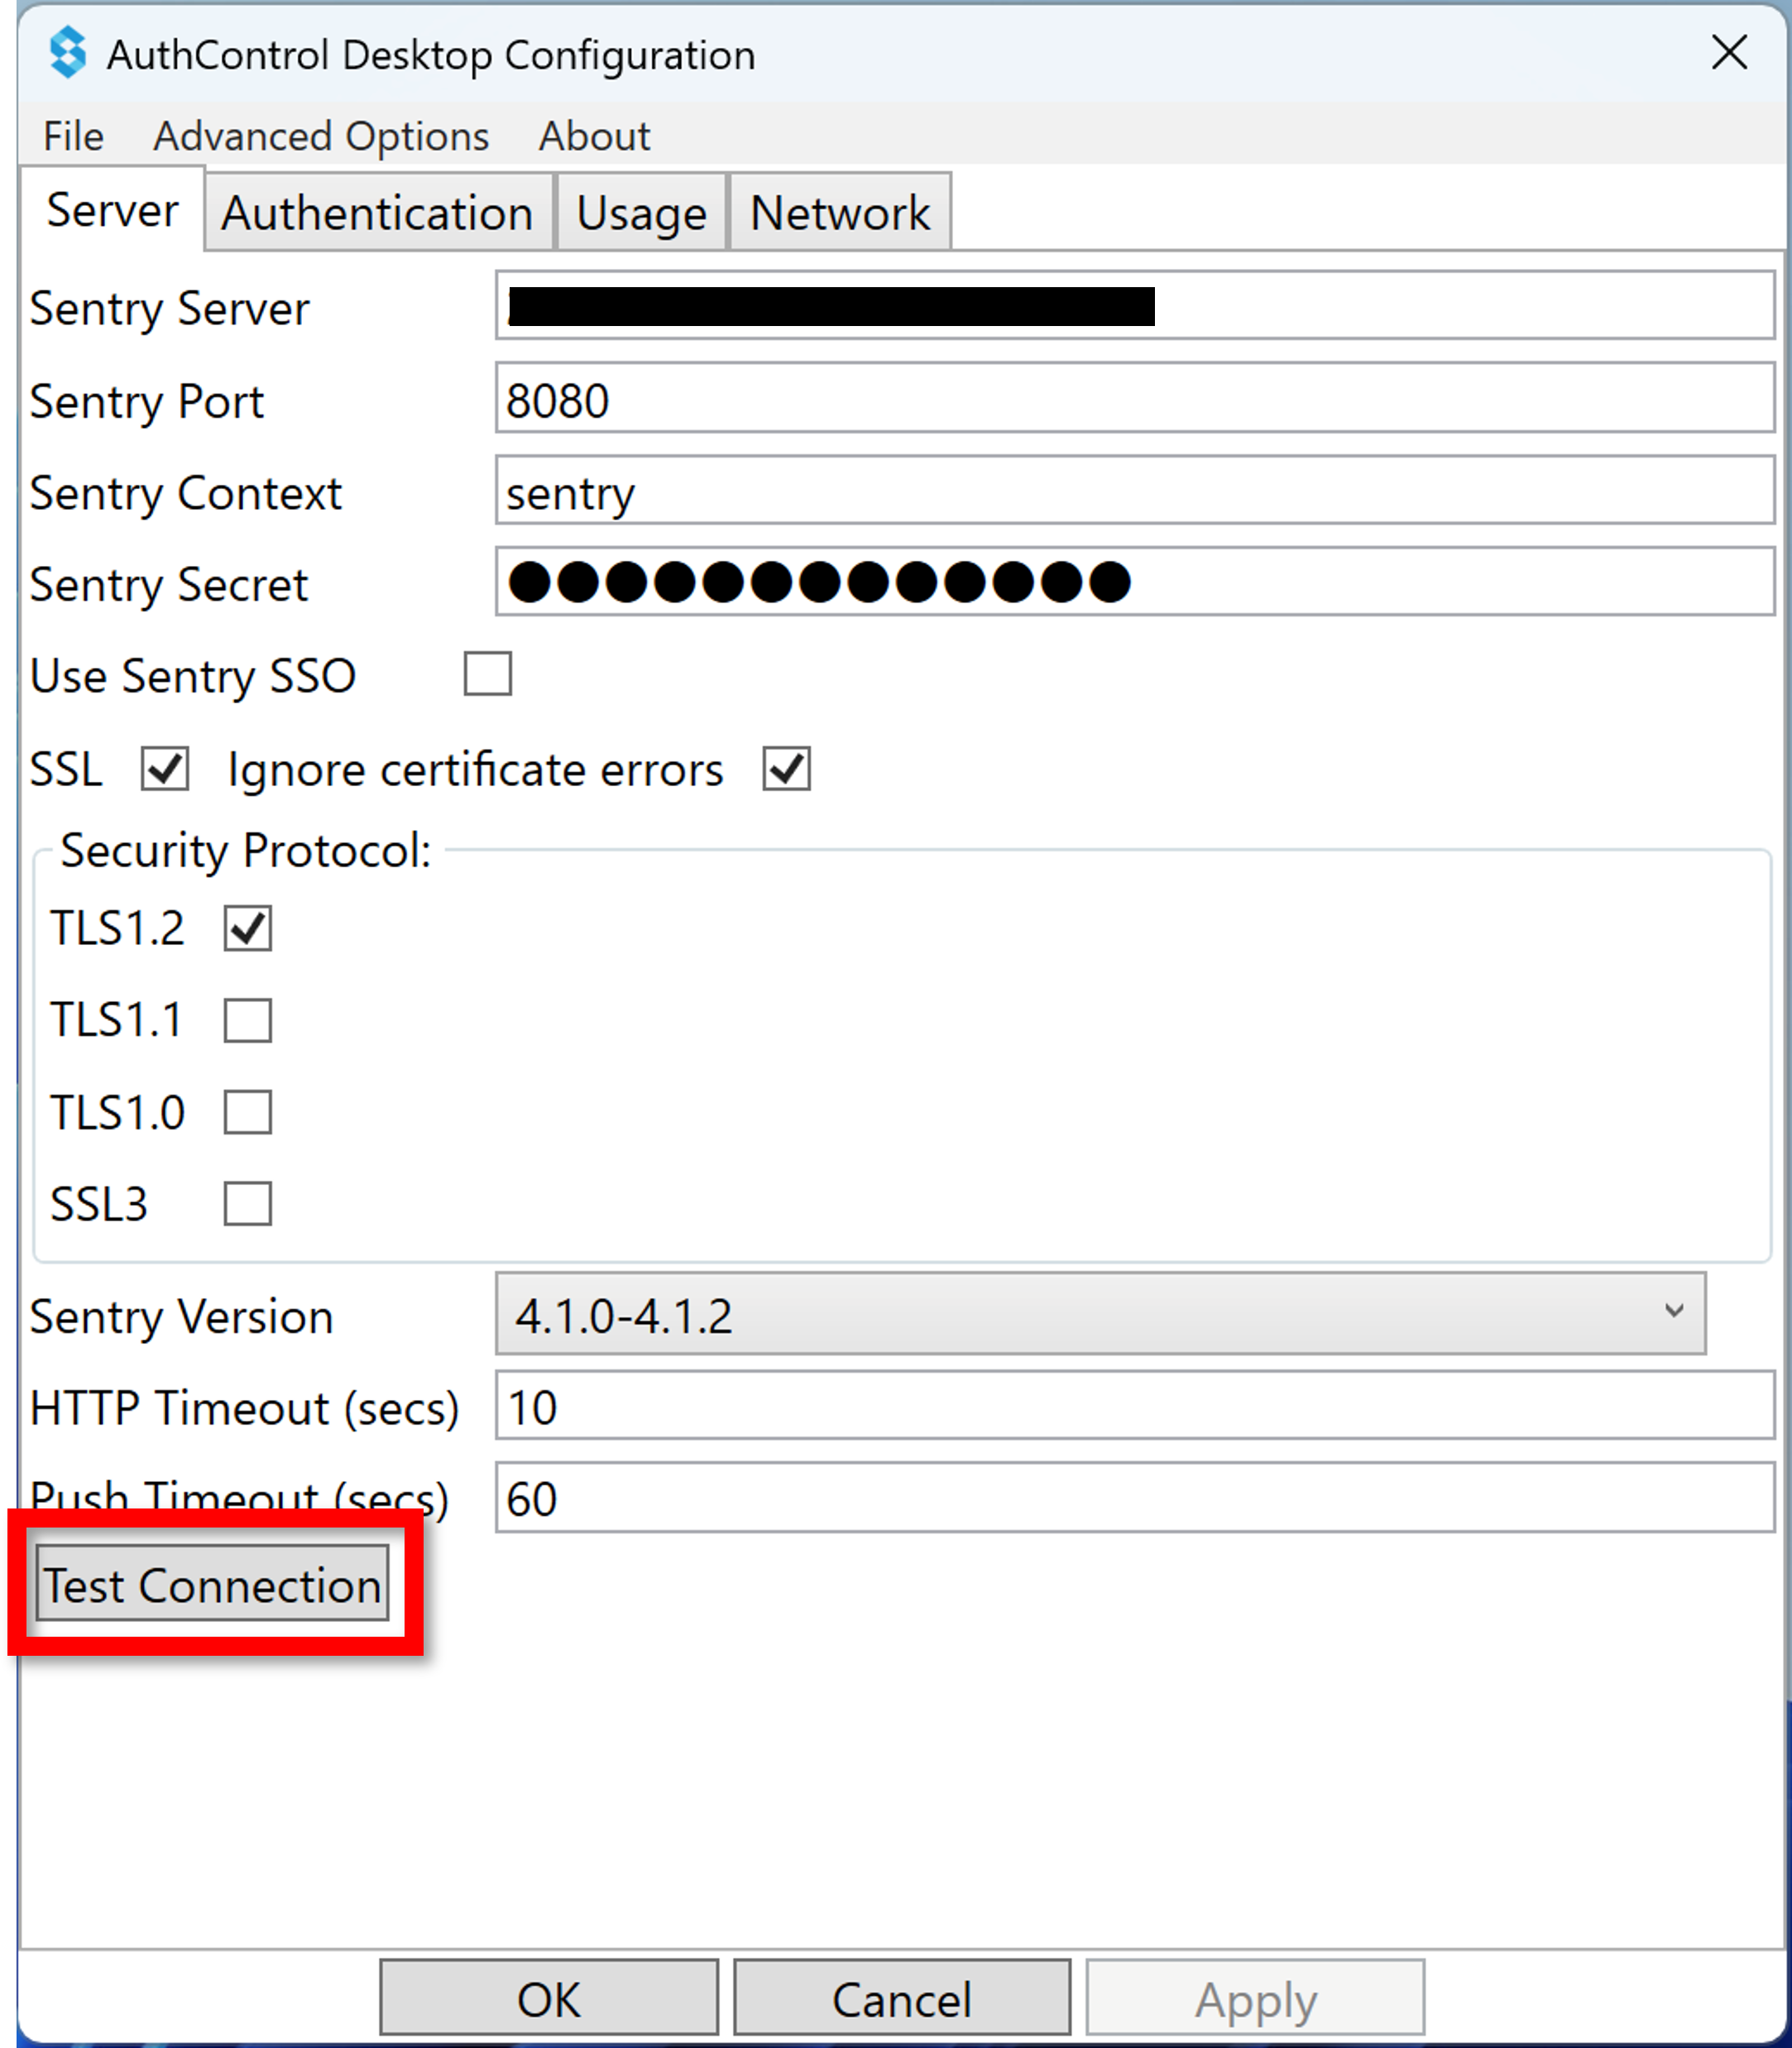This screenshot has height=2048, width=1792.
Task: Uncheck Ignore certificate errors
Action: 787,769
